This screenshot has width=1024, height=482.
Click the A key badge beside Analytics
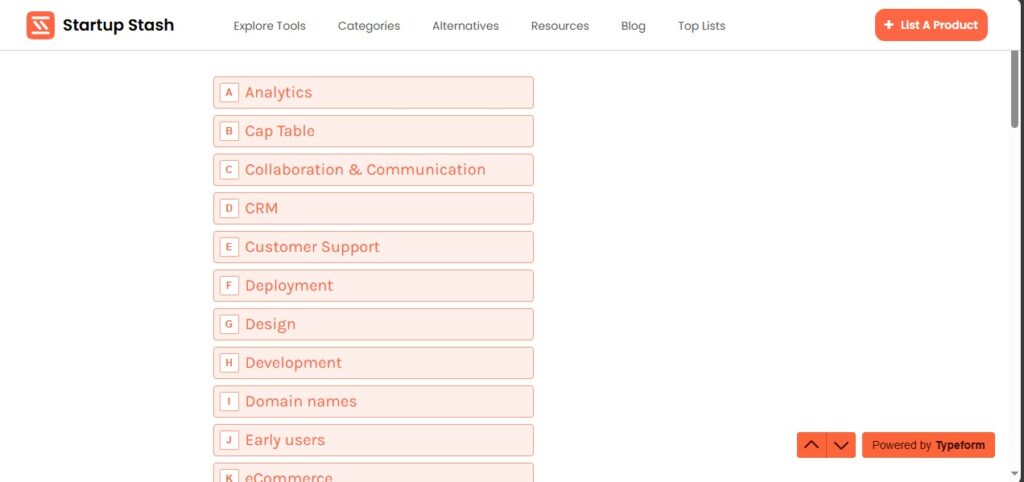[229, 93]
